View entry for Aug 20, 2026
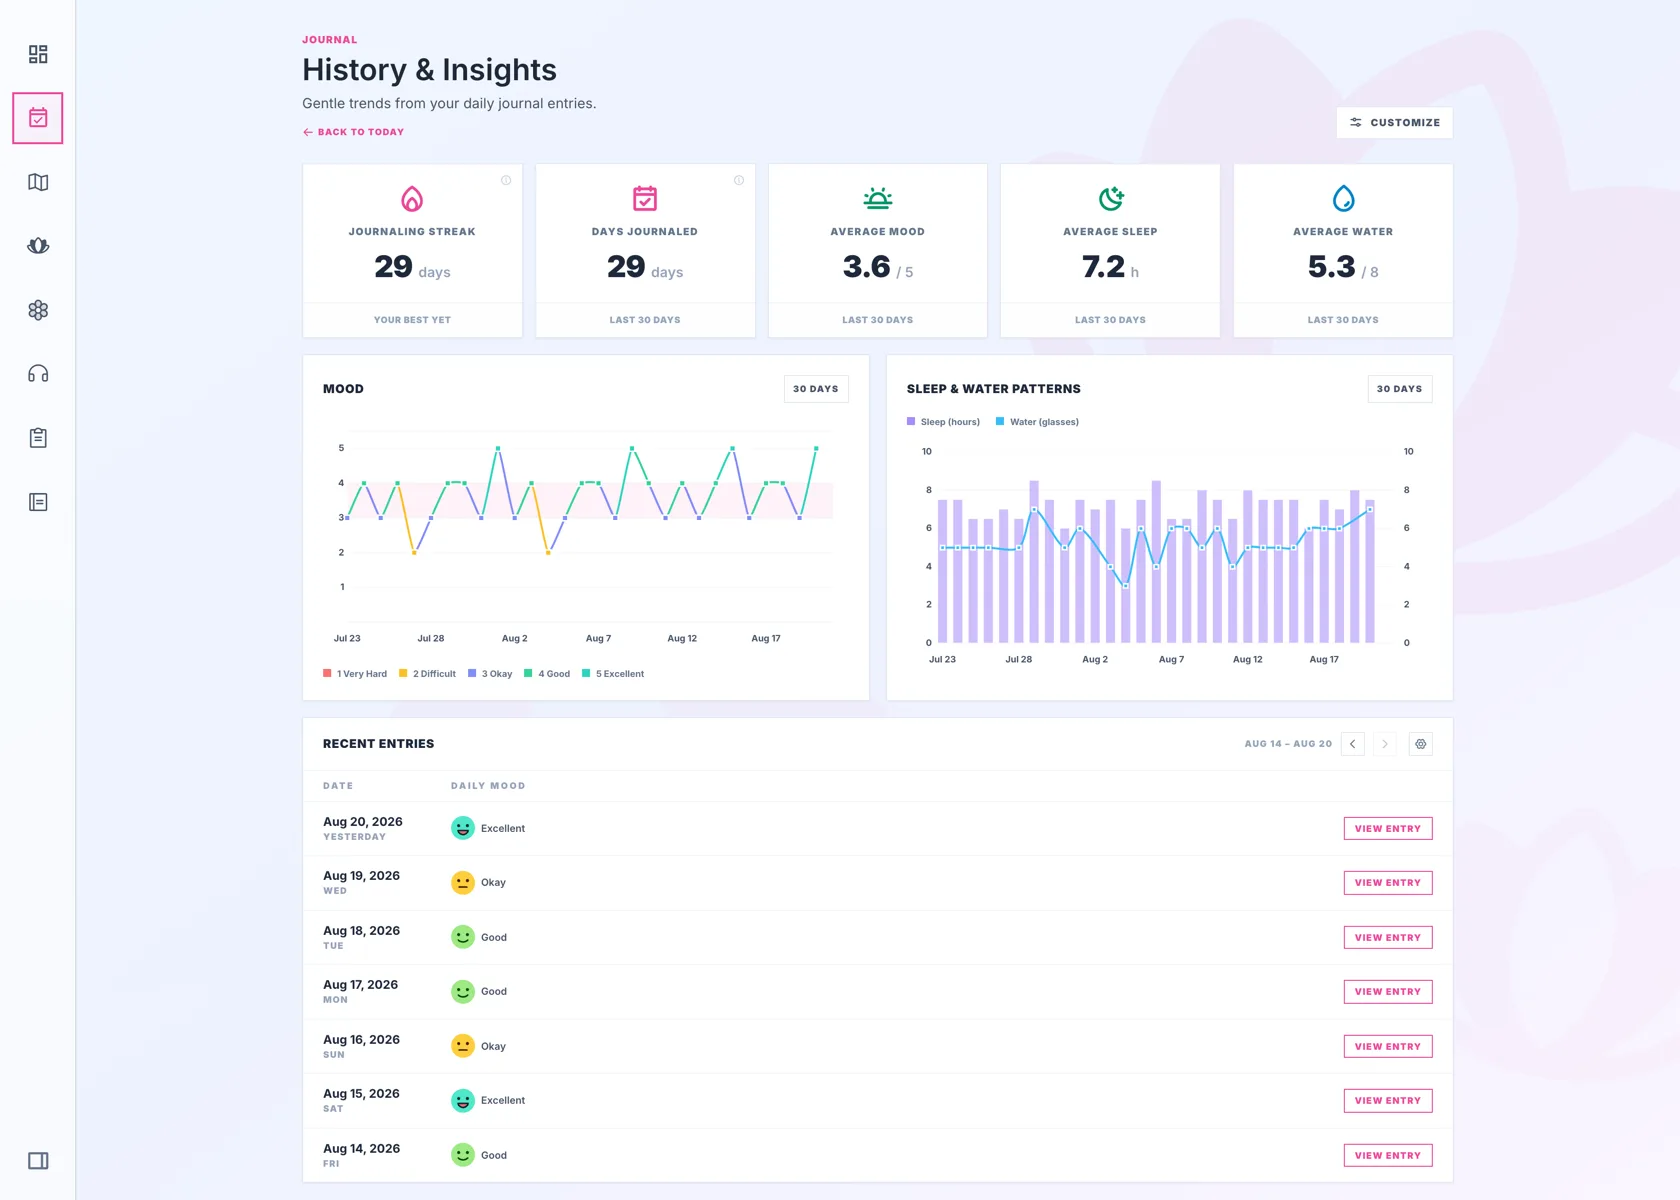Image resolution: width=1680 pixels, height=1200 pixels. 1388,829
